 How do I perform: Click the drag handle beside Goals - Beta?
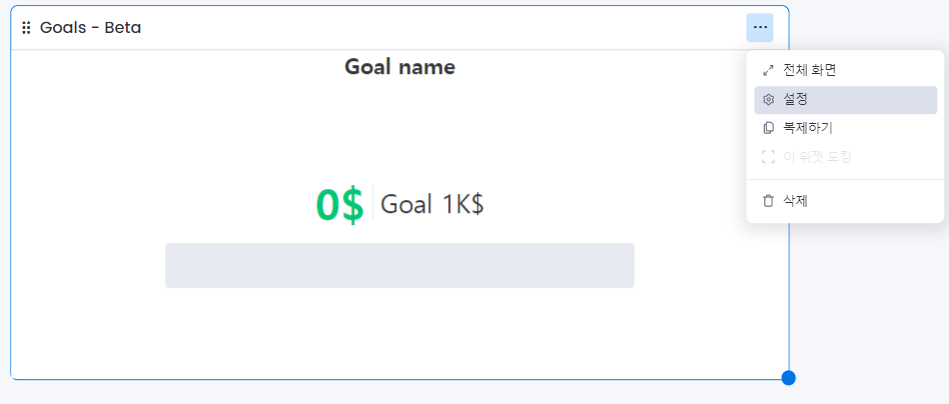pyautogui.click(x=26, y=28)
